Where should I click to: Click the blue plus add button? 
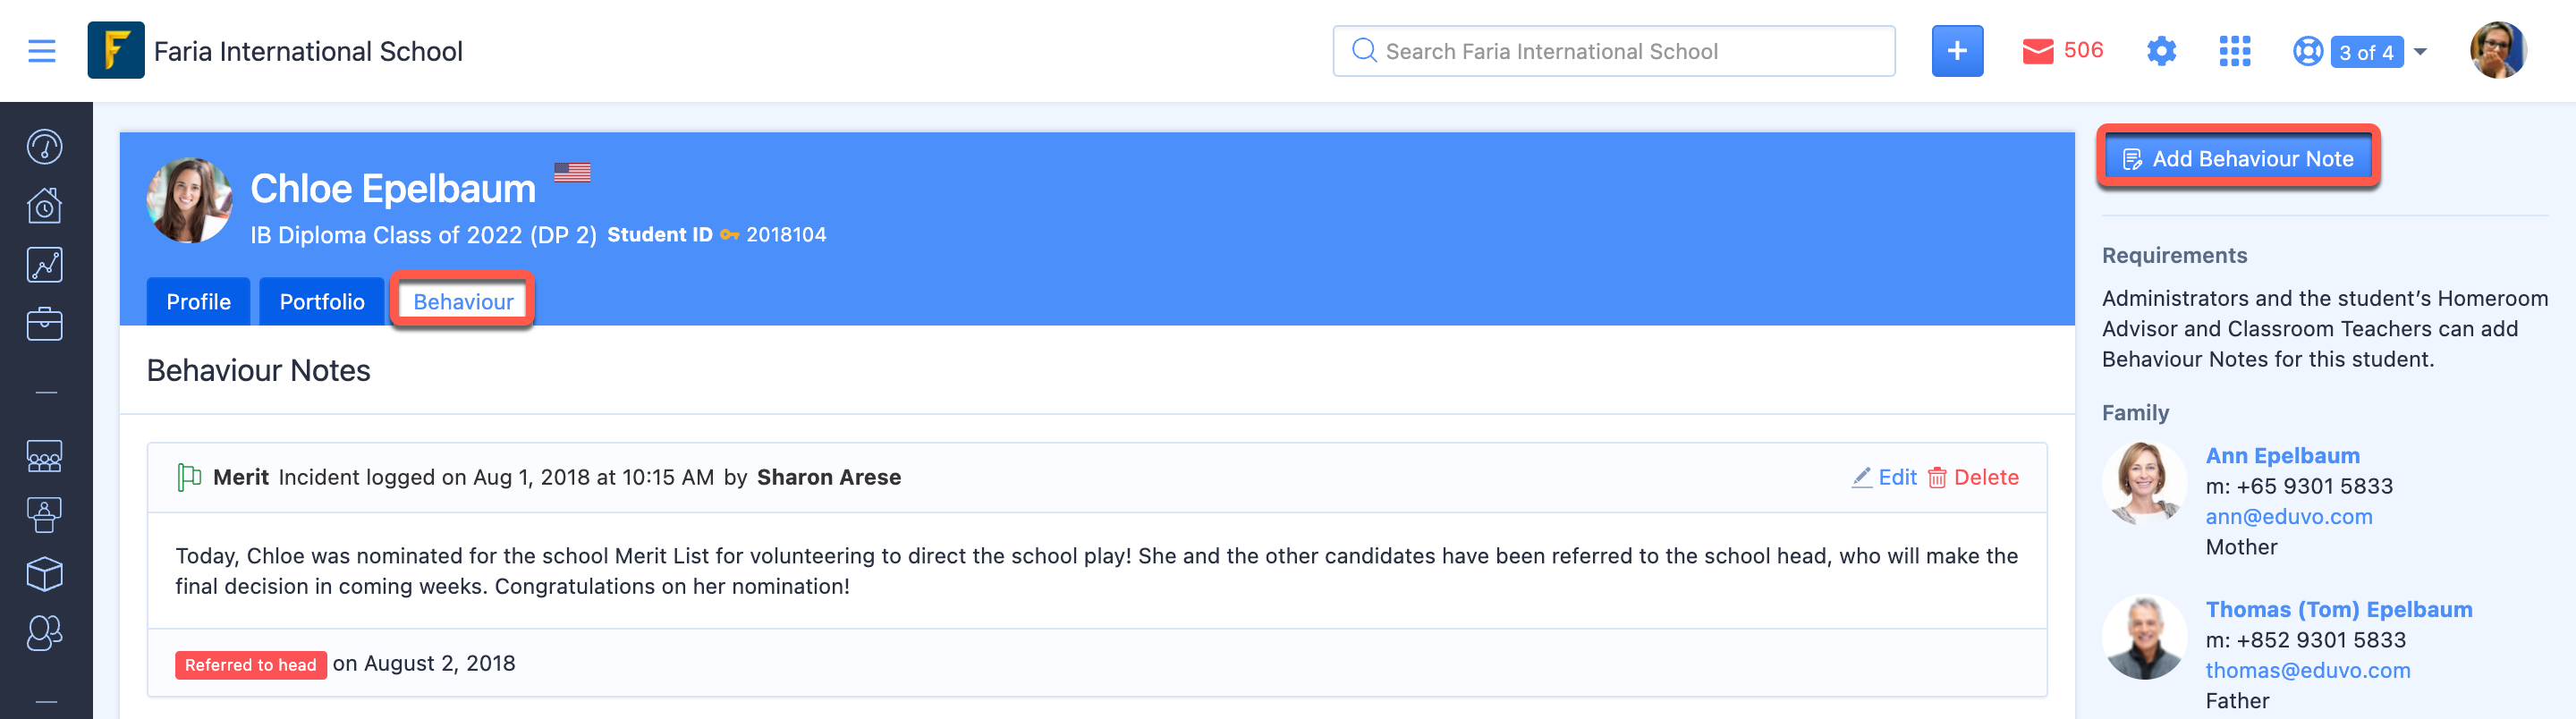(x=1957, y=51)
